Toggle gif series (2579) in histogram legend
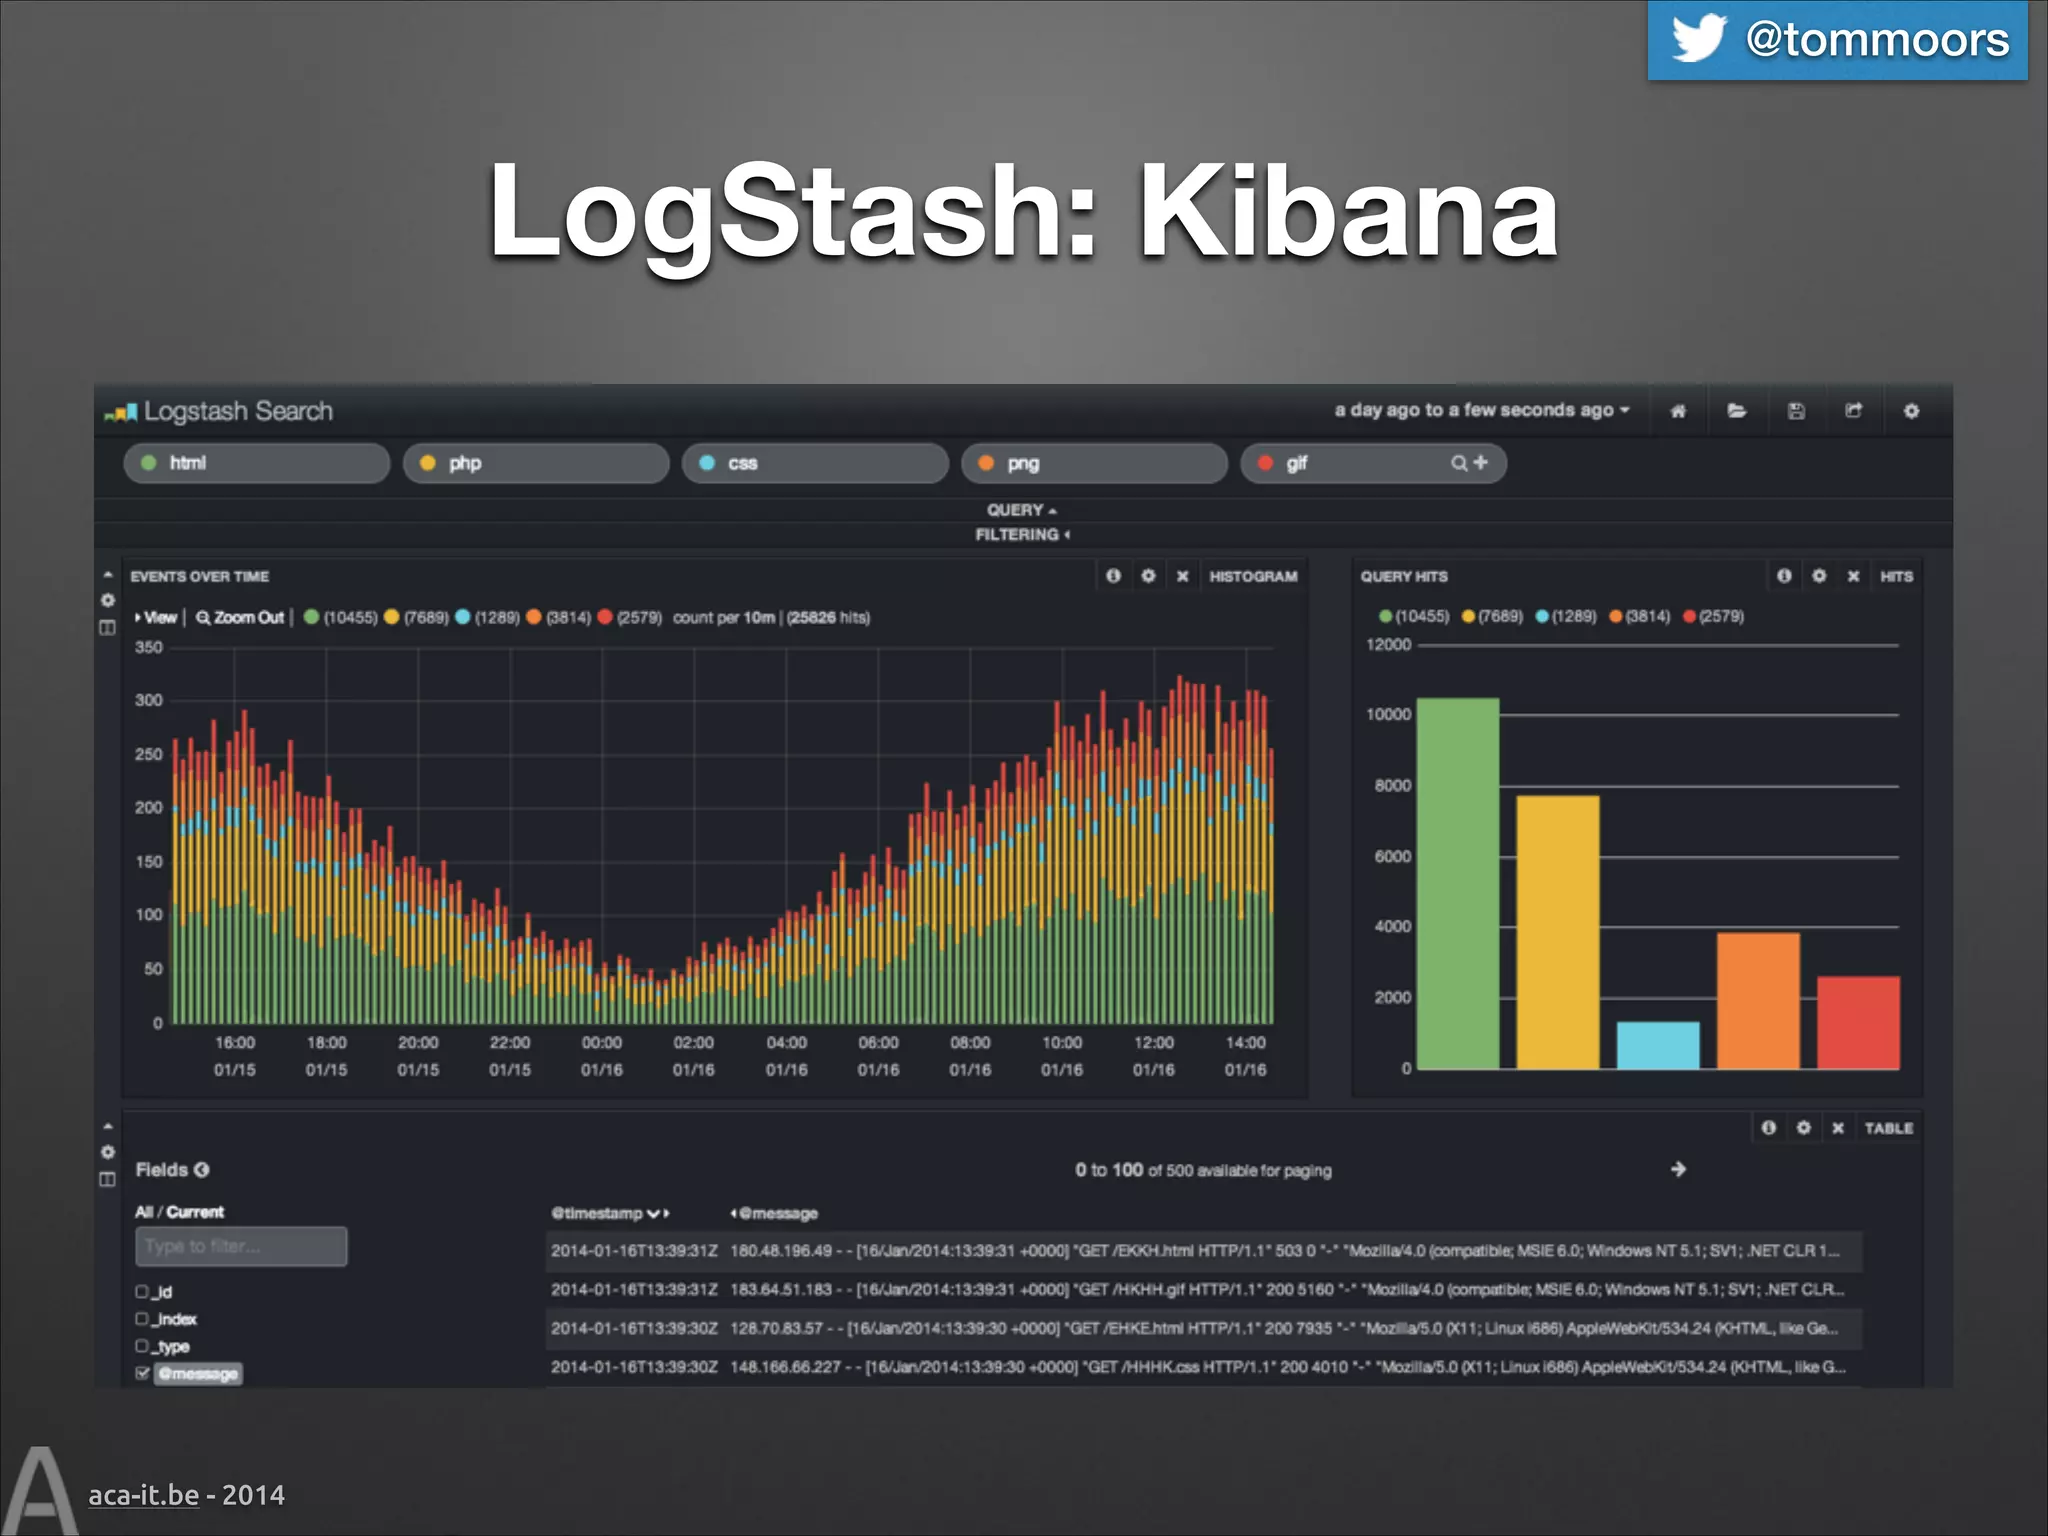The width and height of the screenshot is (2048, 1536). [x=630, y=617]
